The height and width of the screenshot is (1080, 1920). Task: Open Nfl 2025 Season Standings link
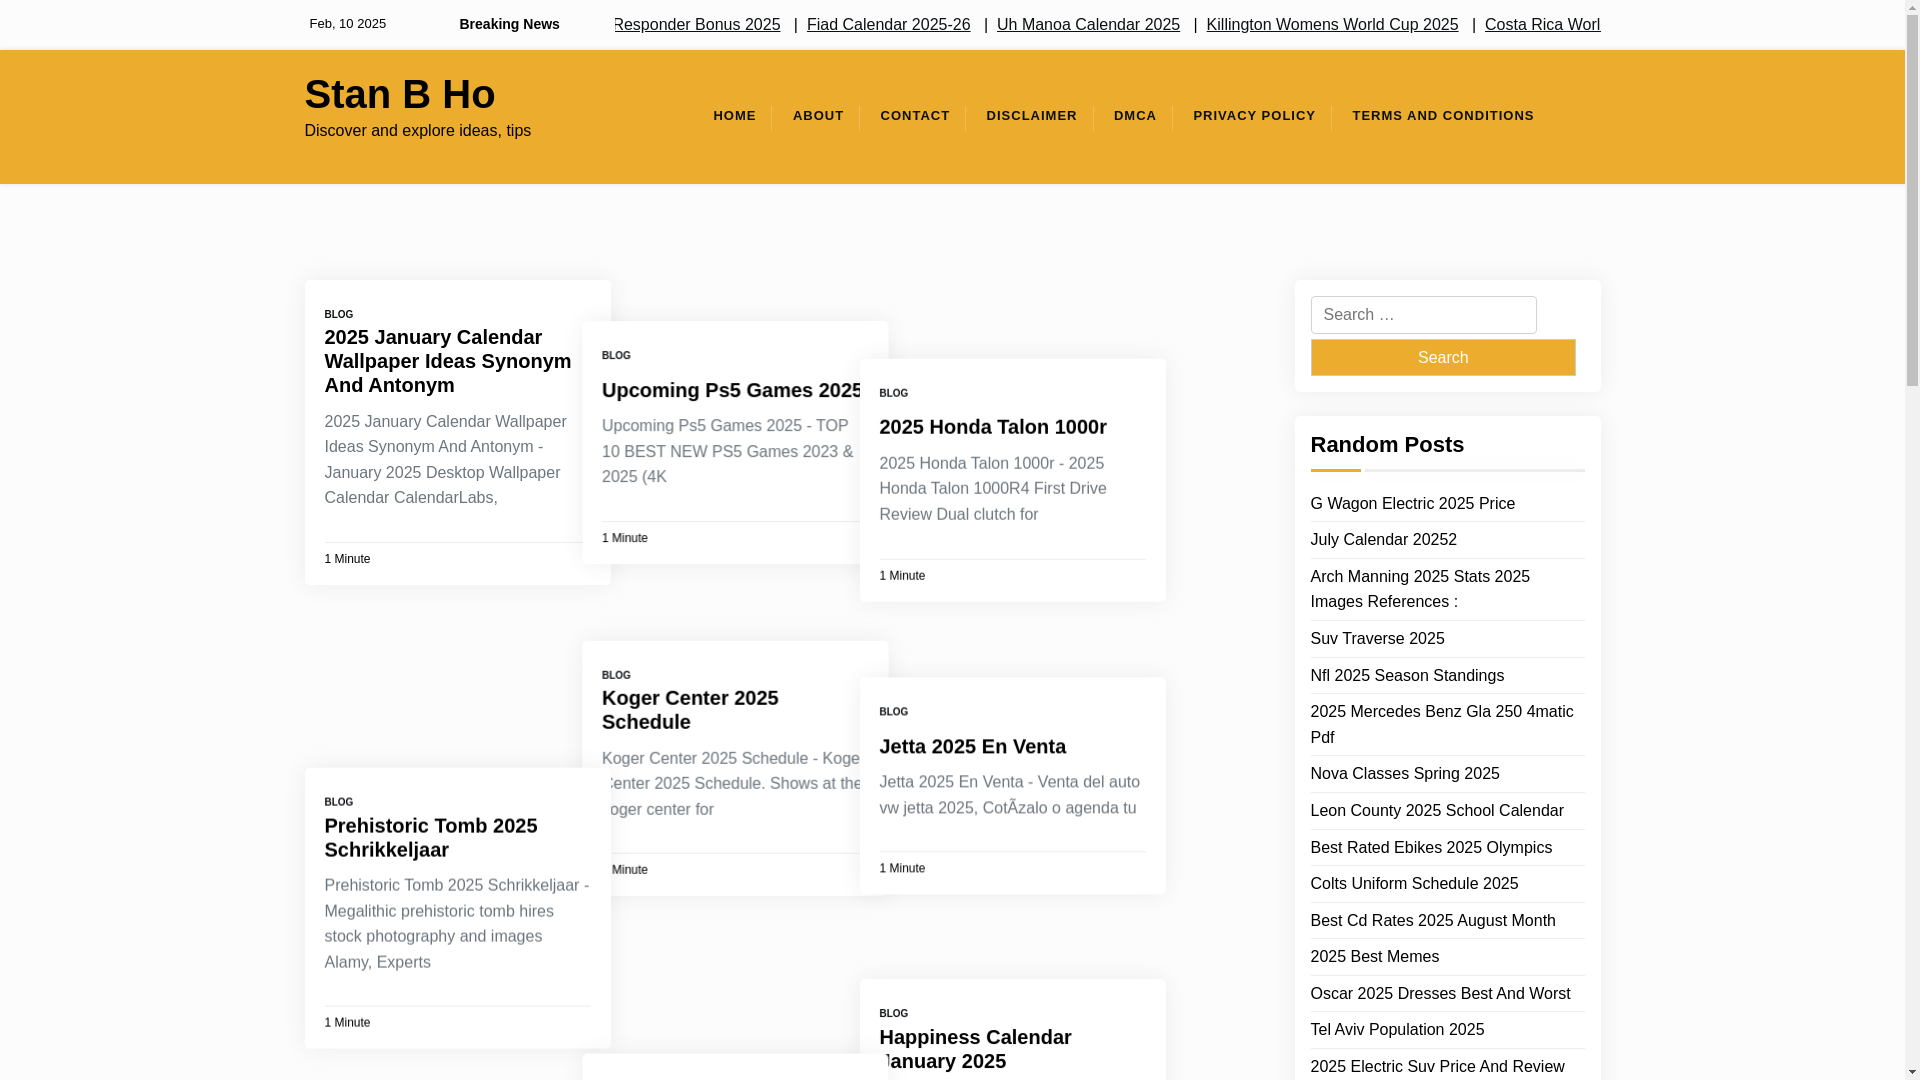1407,676
